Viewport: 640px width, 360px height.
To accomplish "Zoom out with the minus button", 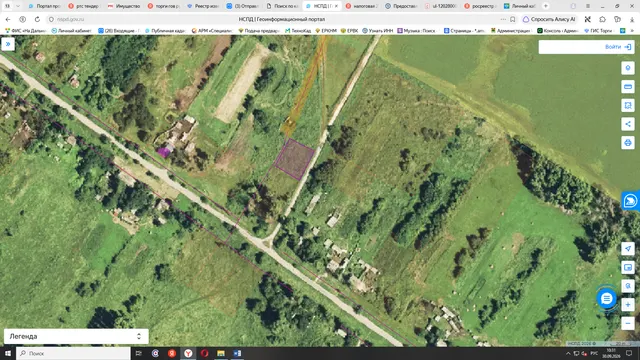I will tap(628, 323).
